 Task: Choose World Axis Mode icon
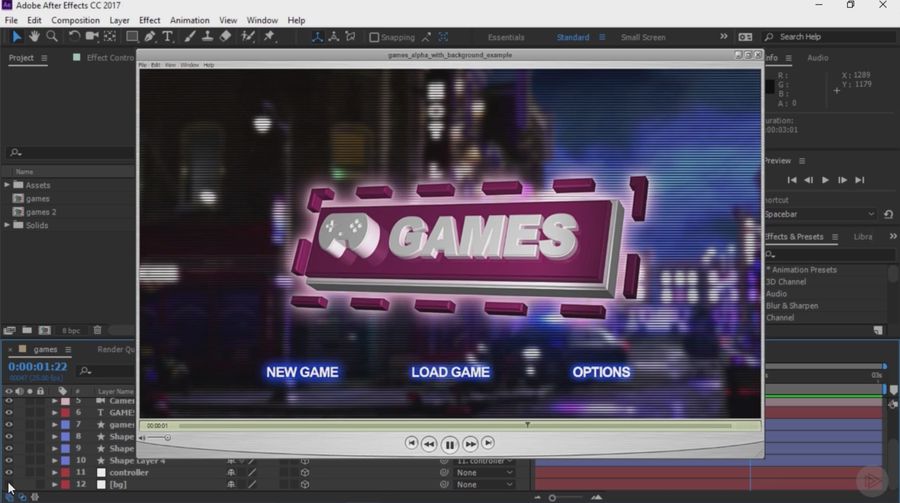point(333,37)
